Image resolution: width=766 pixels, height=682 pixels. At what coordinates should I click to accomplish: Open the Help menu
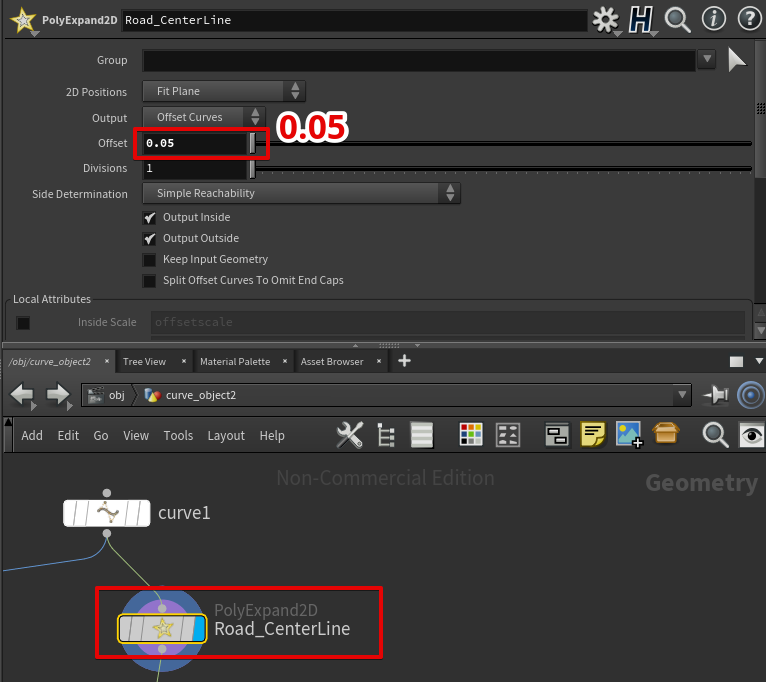click(272, 435)
